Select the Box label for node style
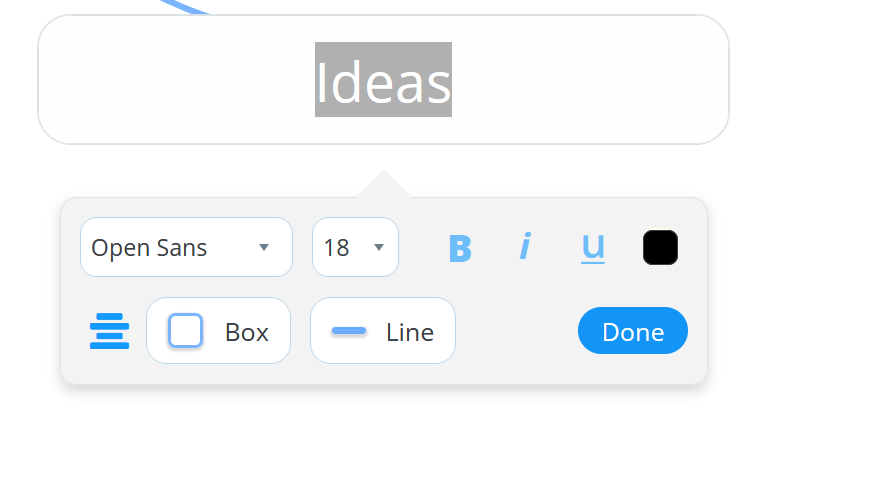 coord(247,332)
